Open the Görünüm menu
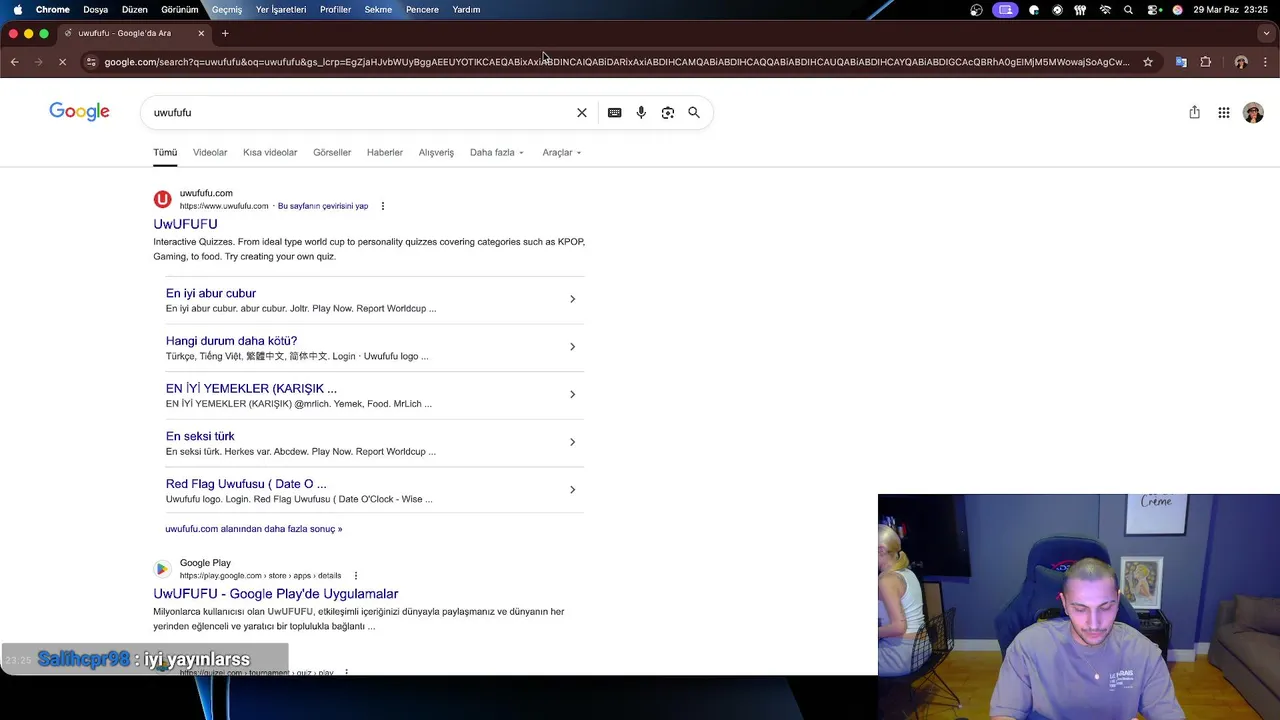Viewport: 1280px width, 720px height. pos(180,10)
